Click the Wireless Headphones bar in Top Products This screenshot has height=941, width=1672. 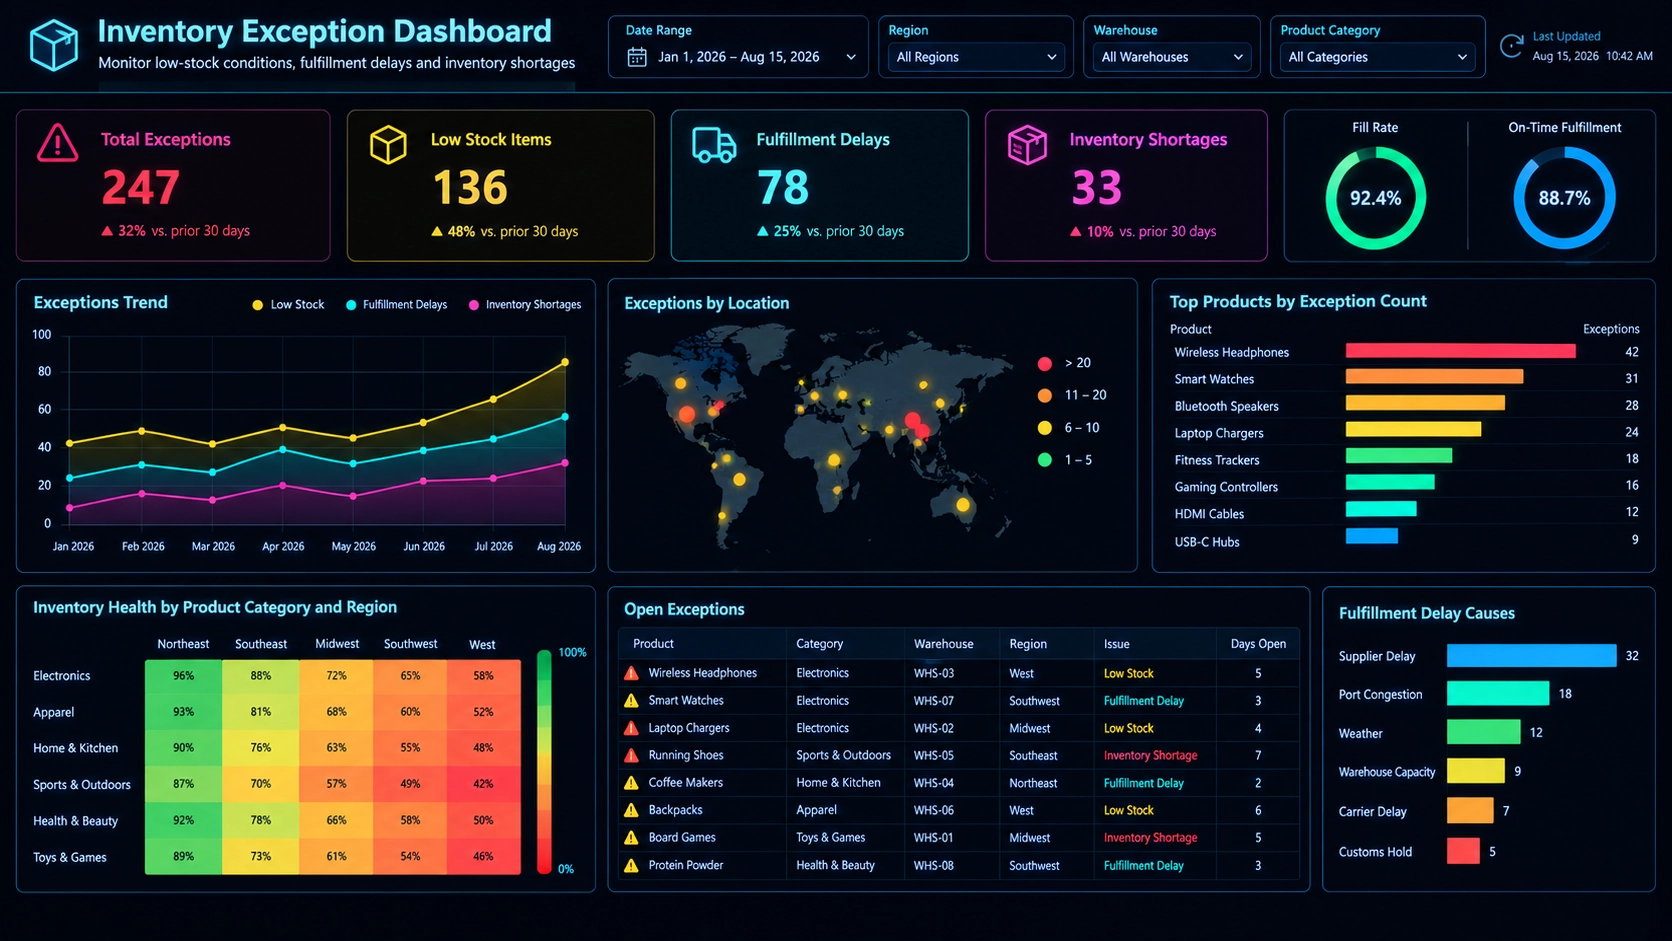coord(1460,351)
